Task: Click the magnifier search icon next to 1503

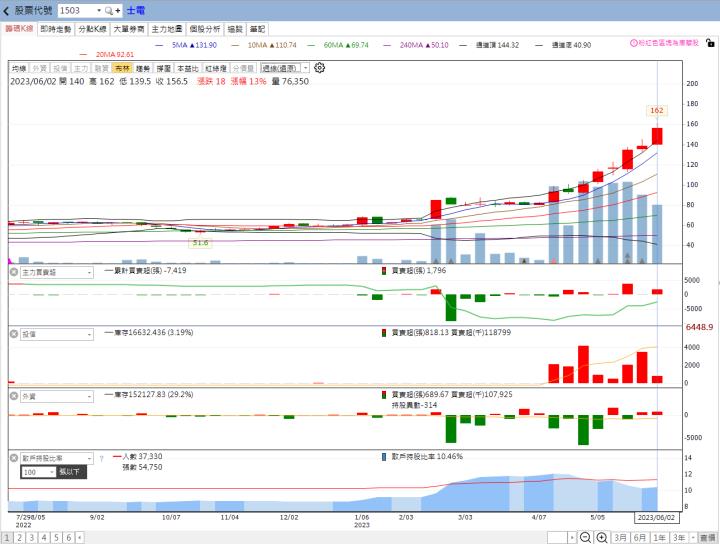Action: click(110, 10)
